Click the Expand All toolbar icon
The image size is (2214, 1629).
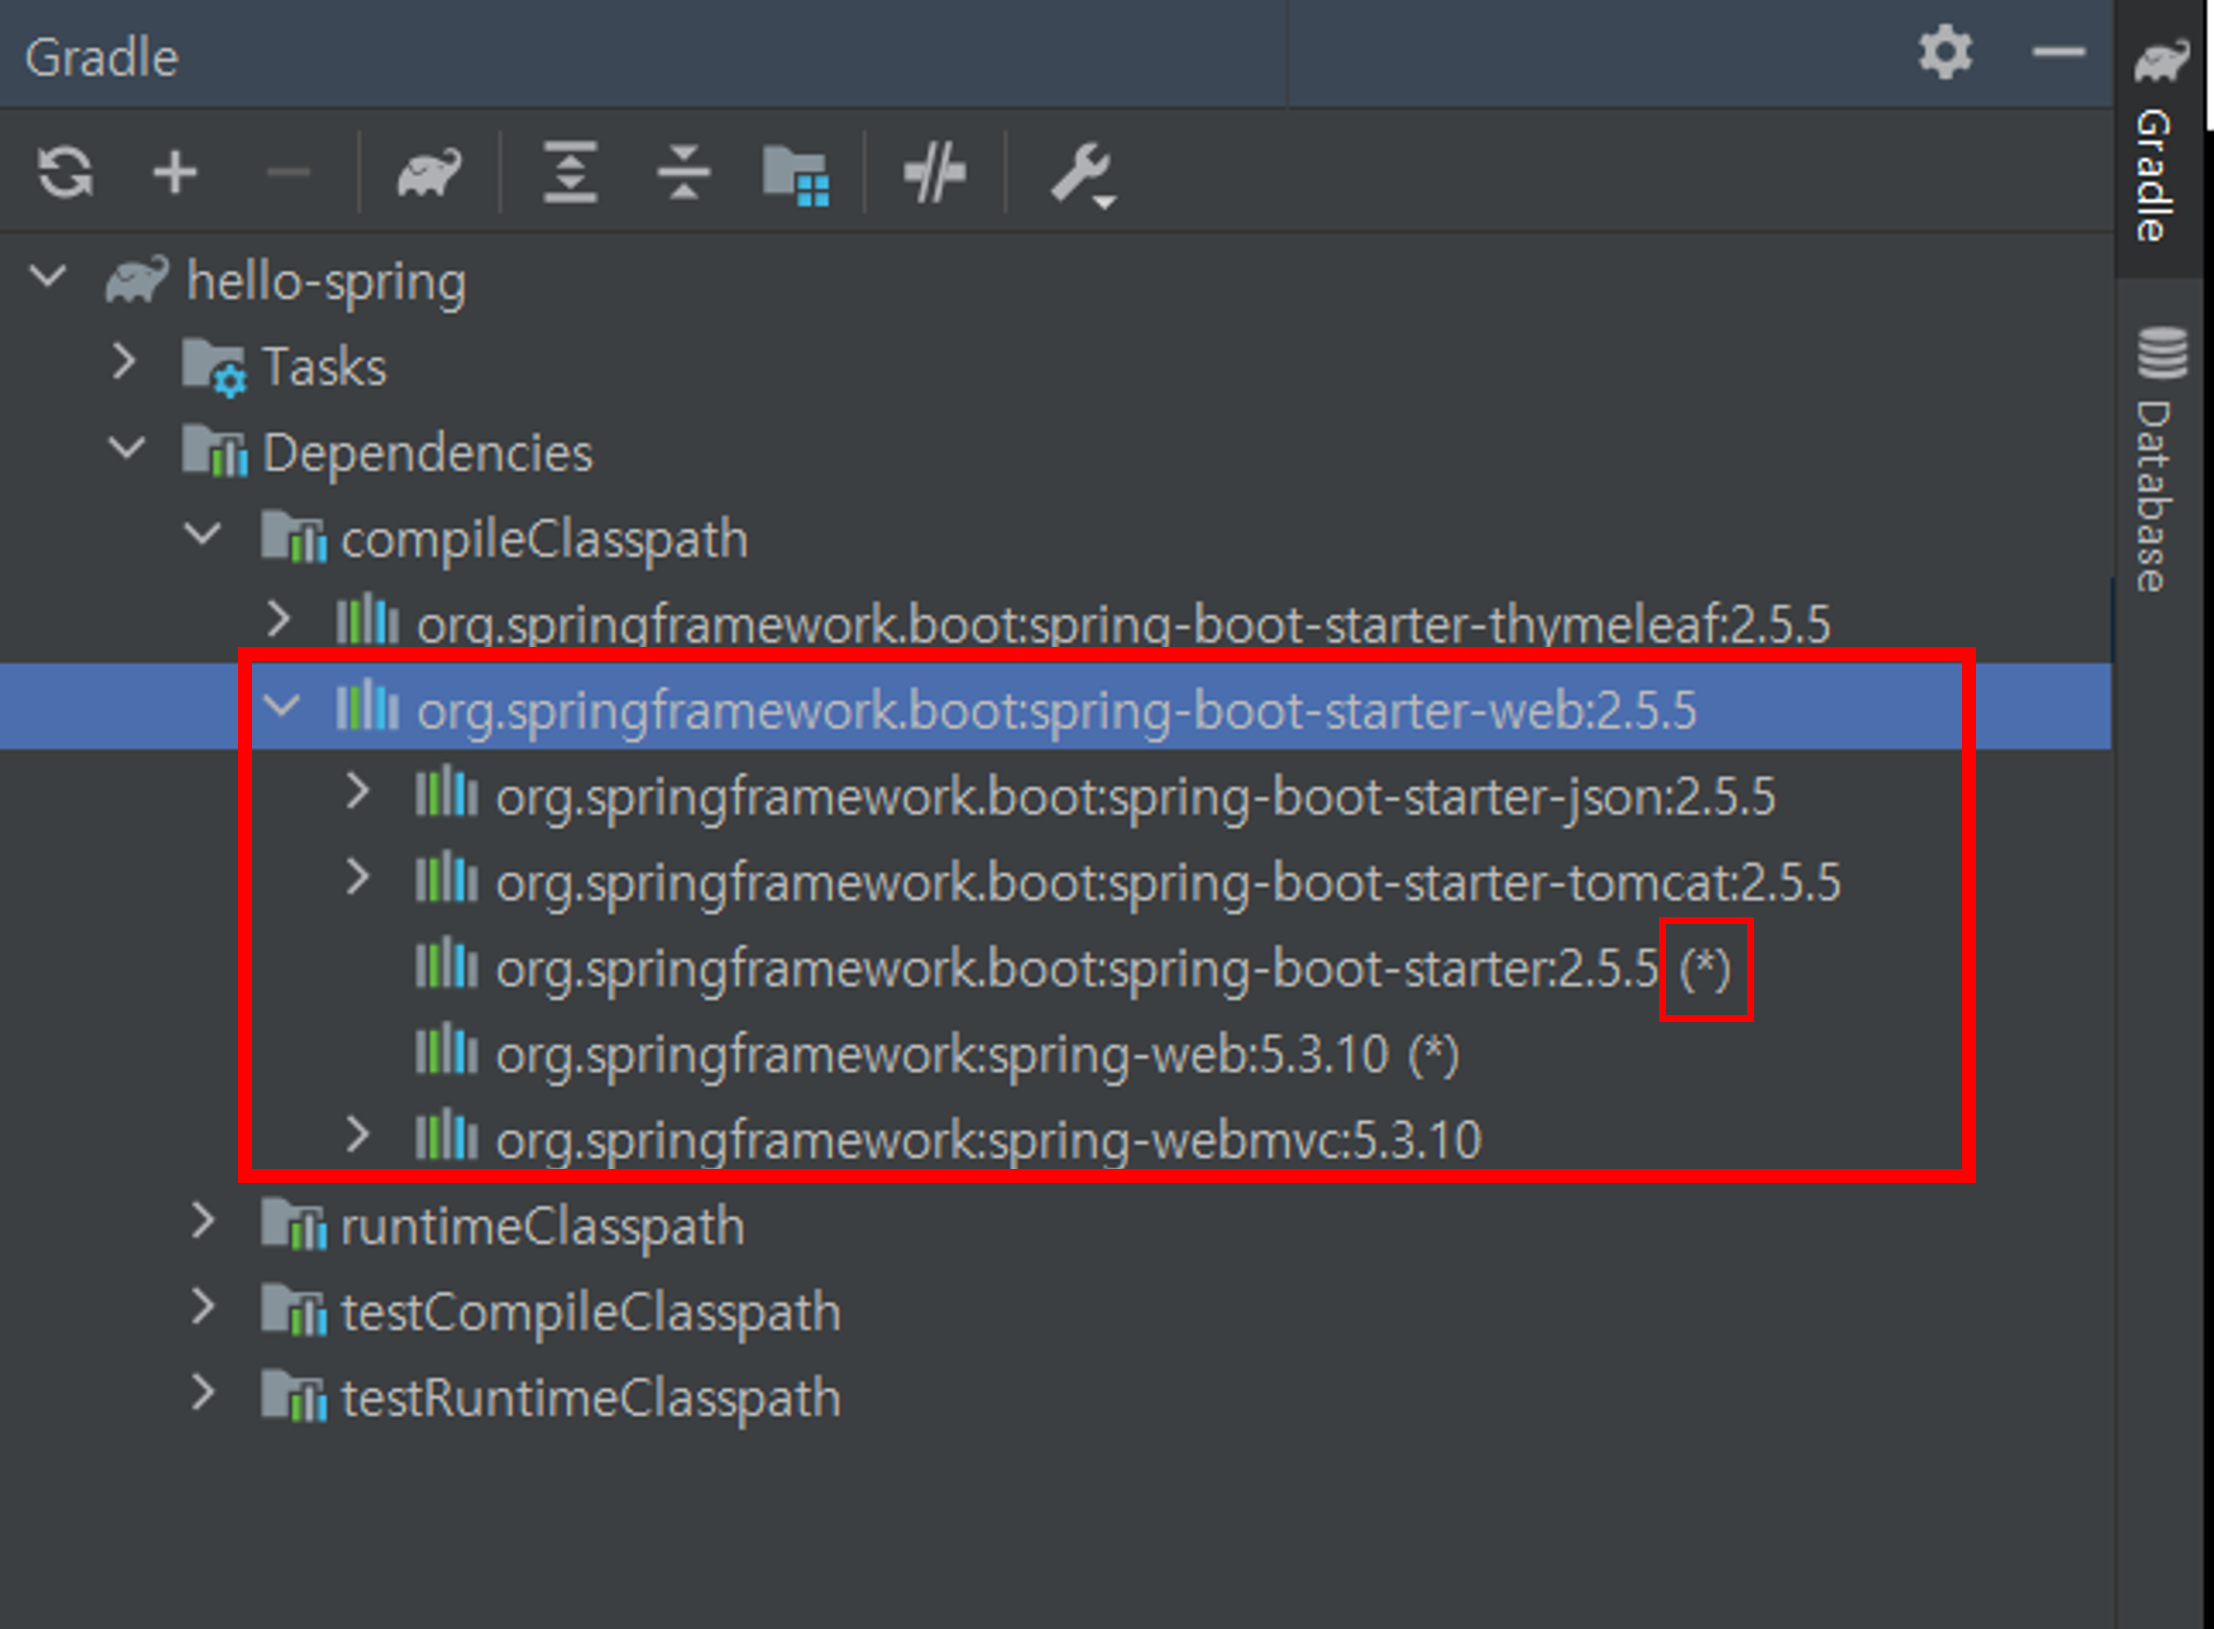tap(570, 173)
